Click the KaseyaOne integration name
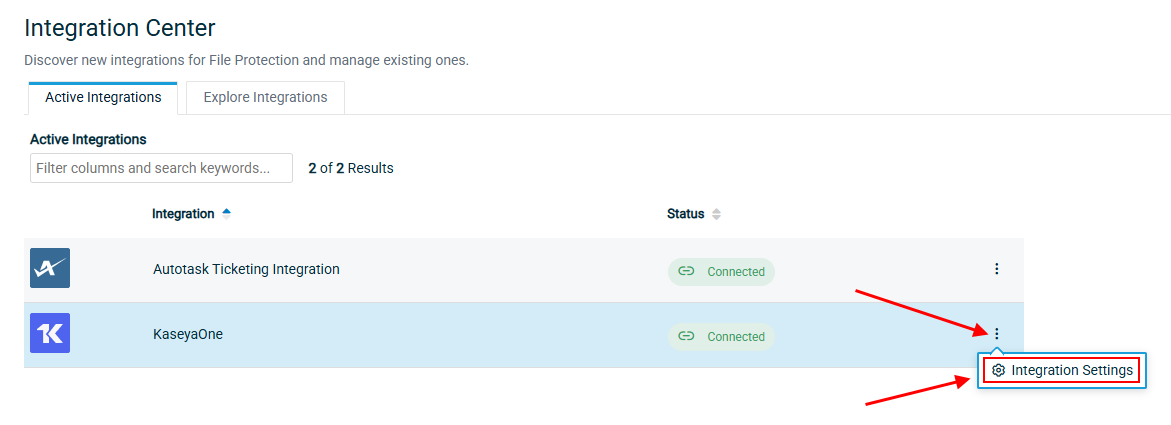1171x425 pixels. [188, 334]
